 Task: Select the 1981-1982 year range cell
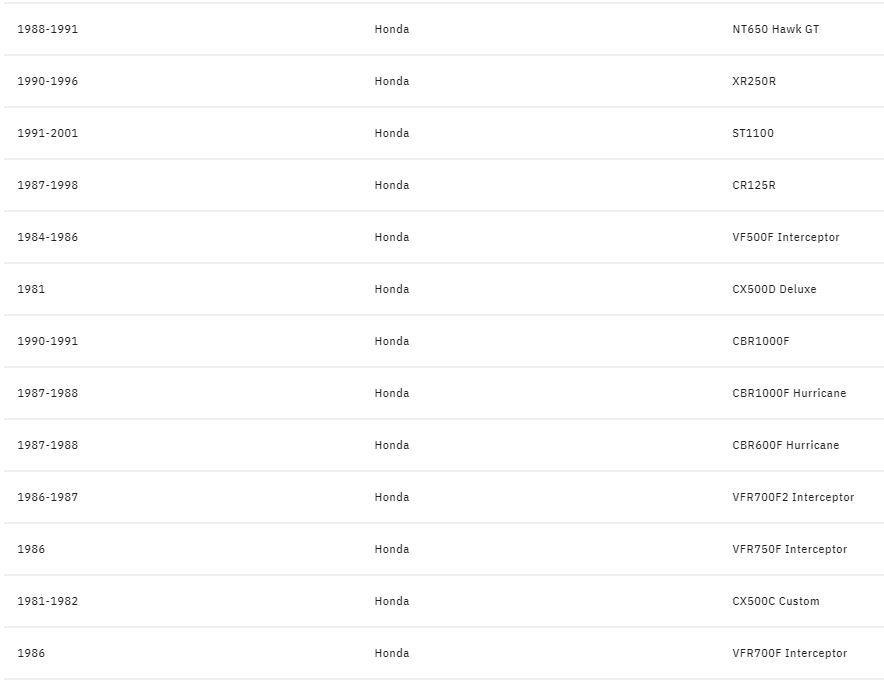[x=47, y=602]
